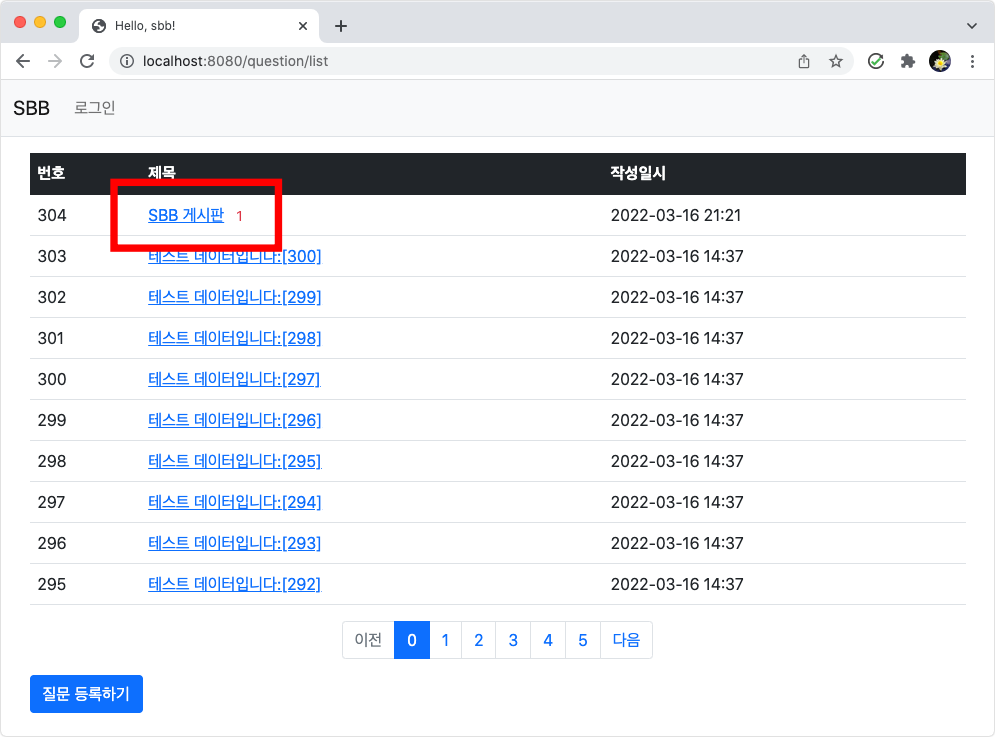Open 테스트 데이터입니다:[294] question
Viewport: 995px width, 737px height.
coord(235,502)
